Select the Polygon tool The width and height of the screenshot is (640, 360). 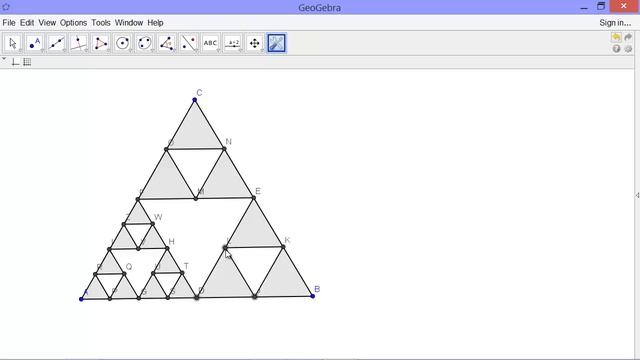click(100, 43)
